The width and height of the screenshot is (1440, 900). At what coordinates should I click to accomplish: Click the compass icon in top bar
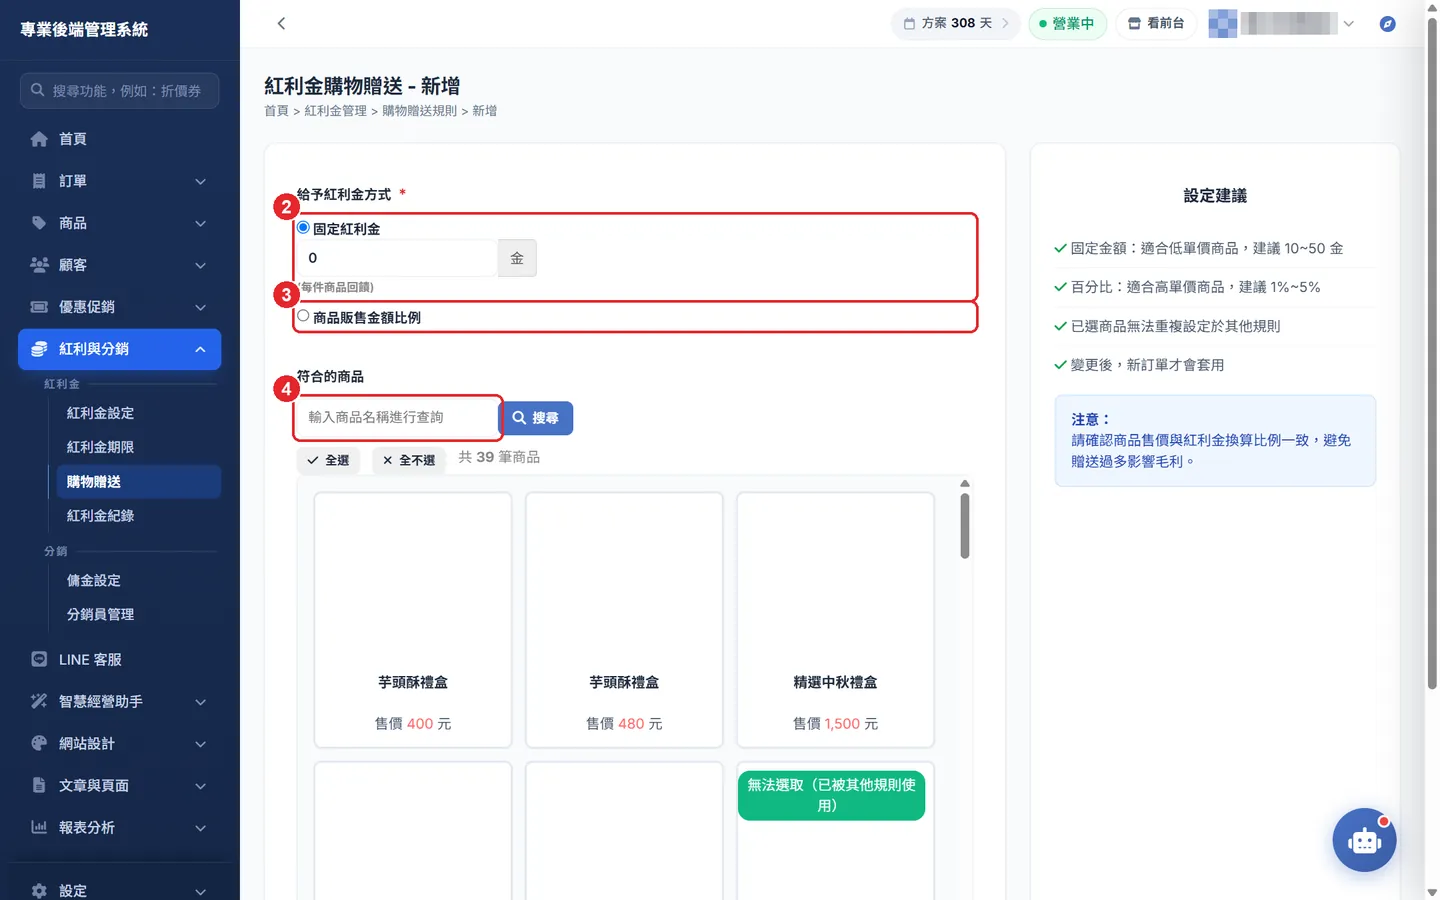(1387, 23)
